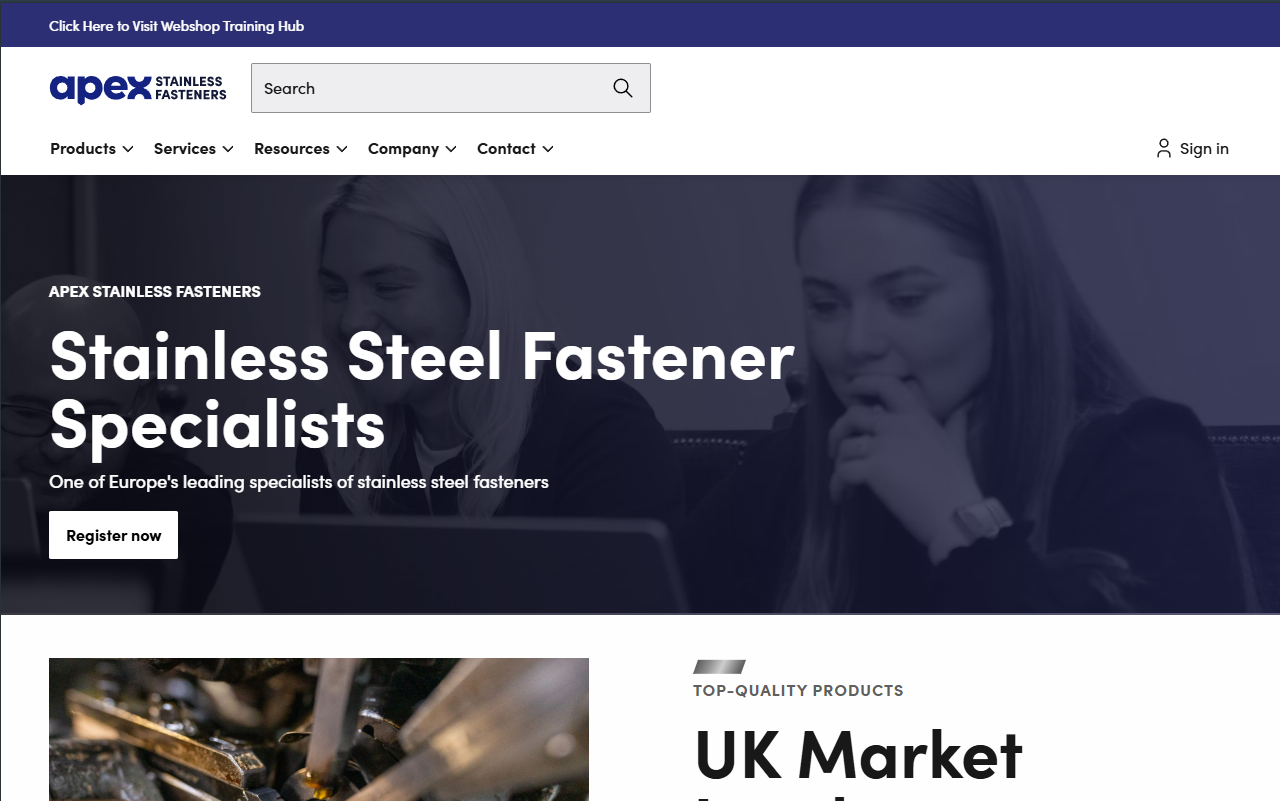
Task: Open the Services menu label
Action: tap(185, 148)
